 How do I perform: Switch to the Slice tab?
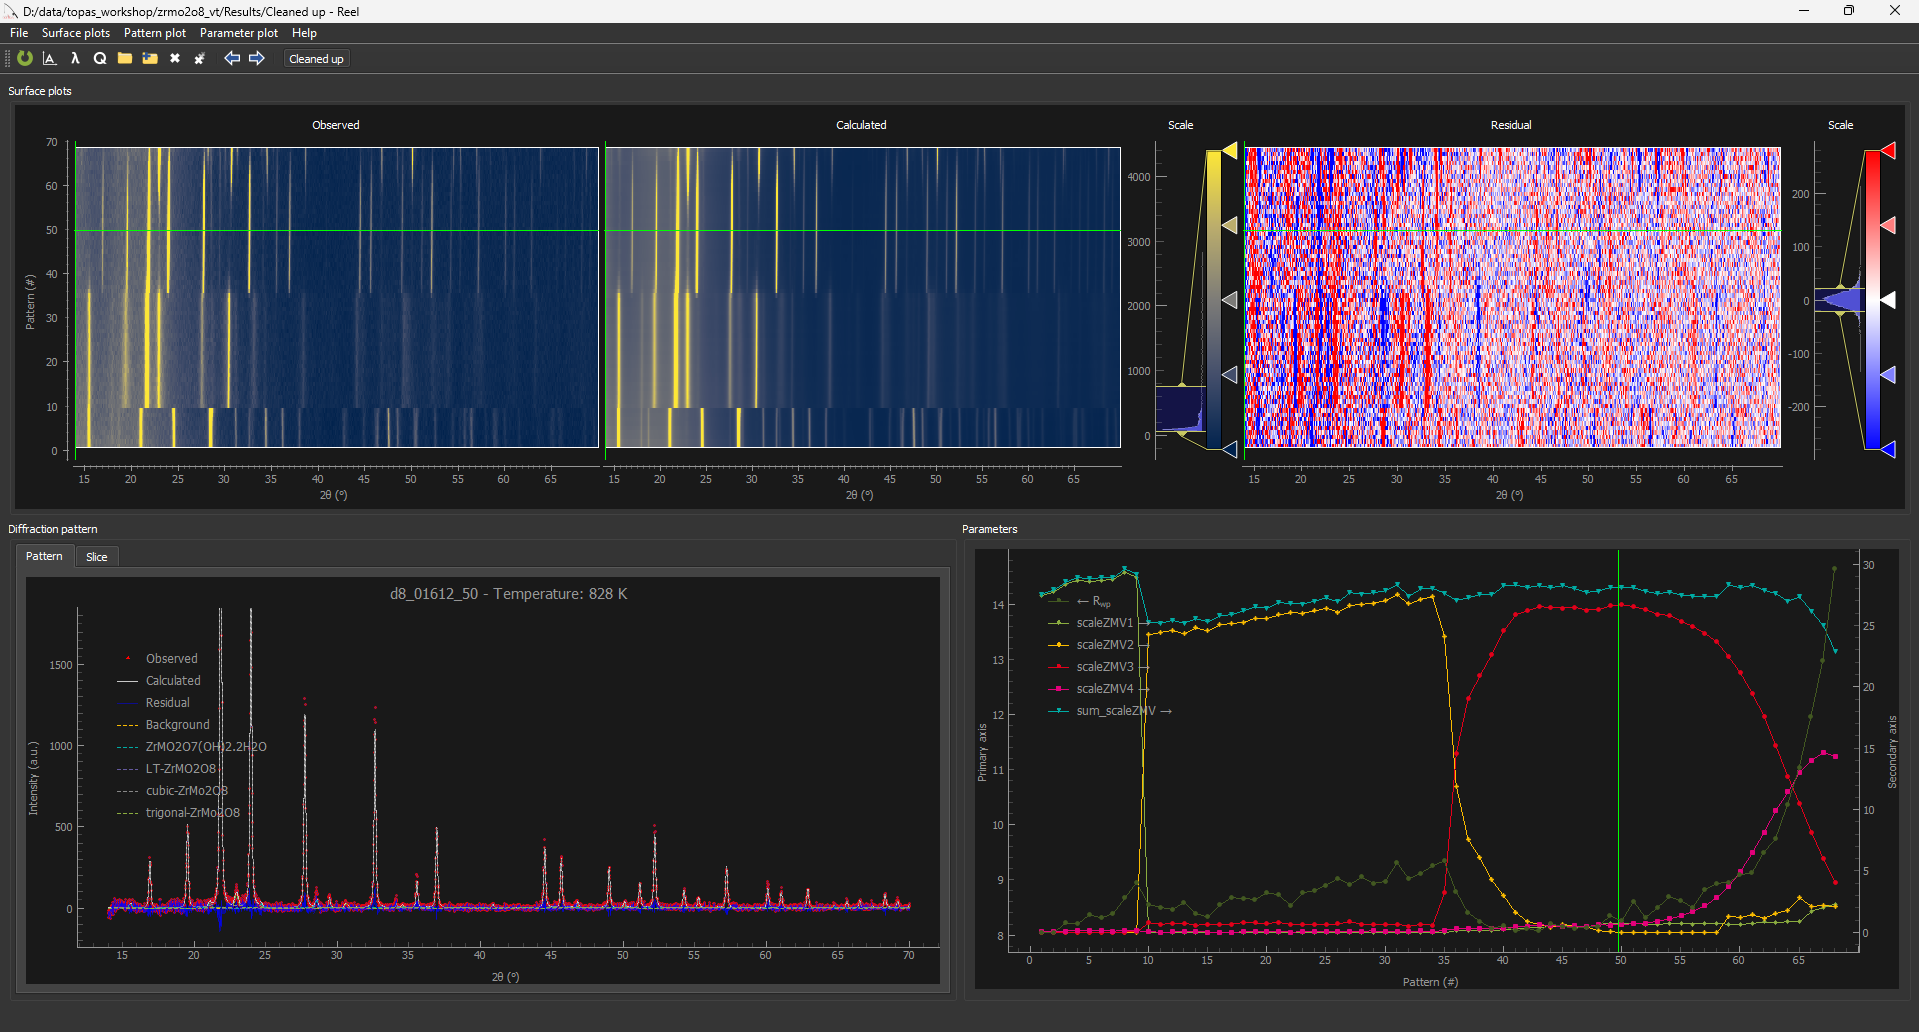coord(97,557)
